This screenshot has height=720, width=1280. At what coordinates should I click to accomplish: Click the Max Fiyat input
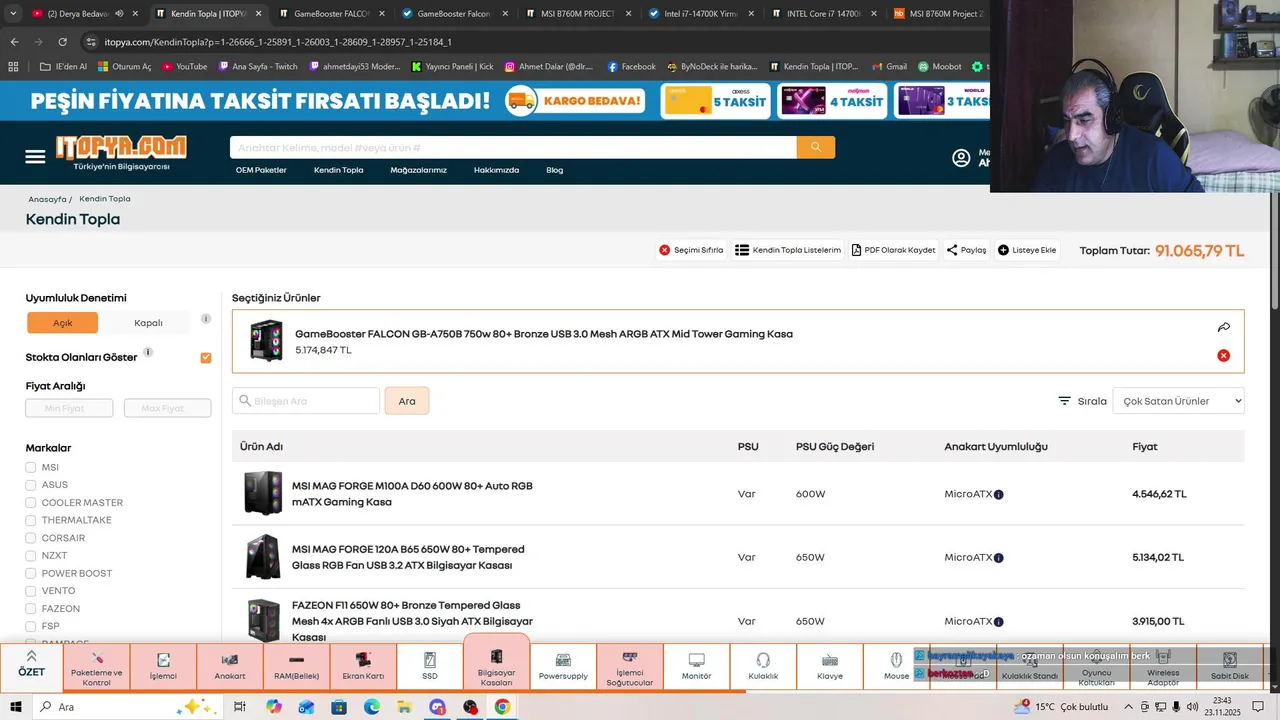(168, 408)
